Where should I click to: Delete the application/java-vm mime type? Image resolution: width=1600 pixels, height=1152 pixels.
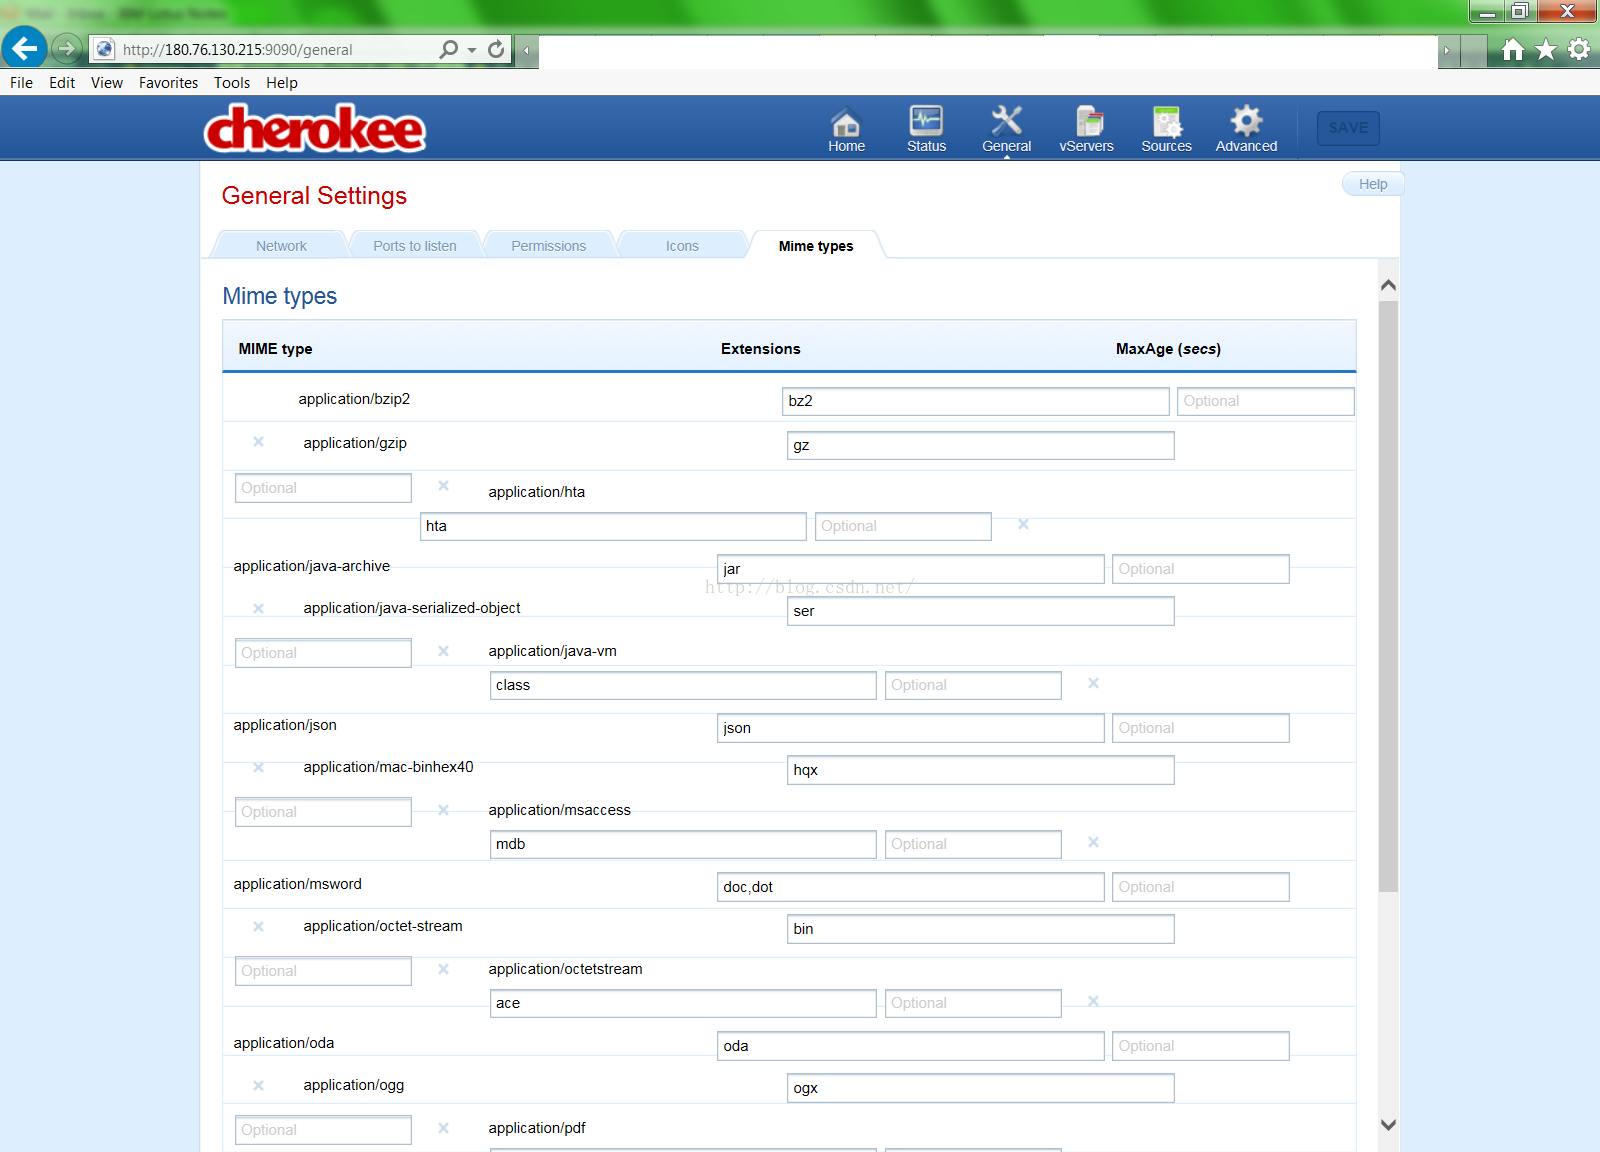coord(443,651)
